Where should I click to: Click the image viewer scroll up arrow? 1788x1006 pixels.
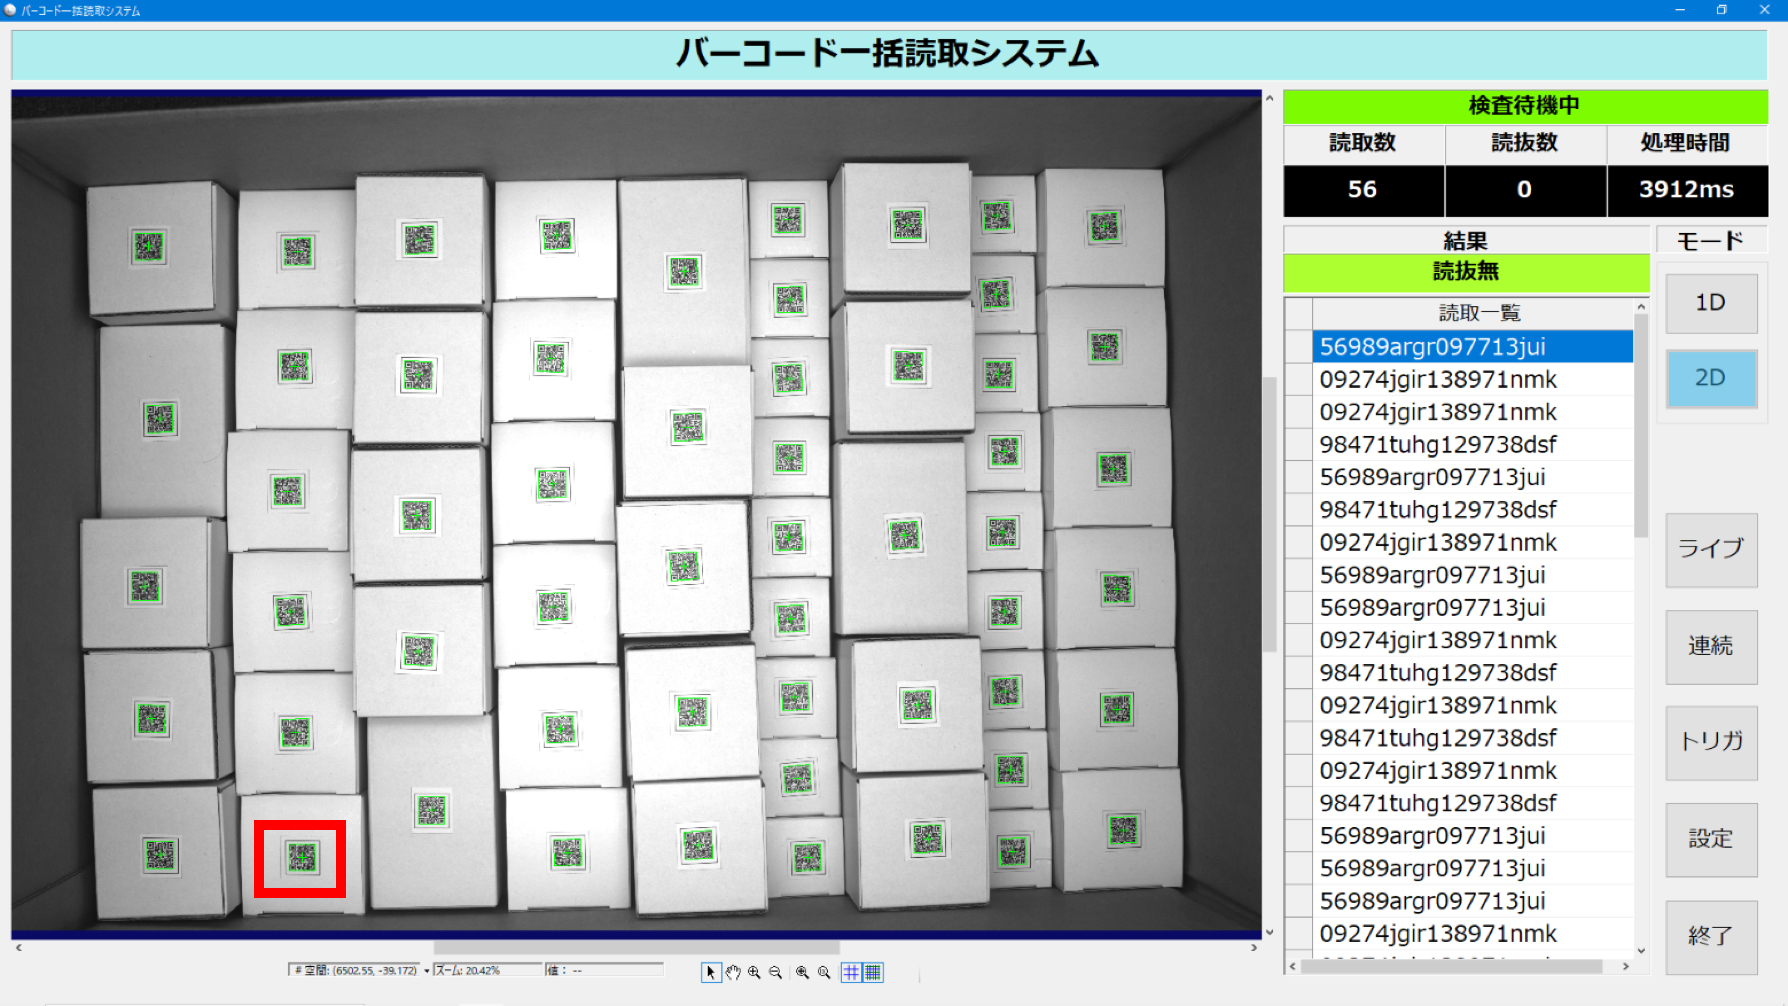point(1270,98)
